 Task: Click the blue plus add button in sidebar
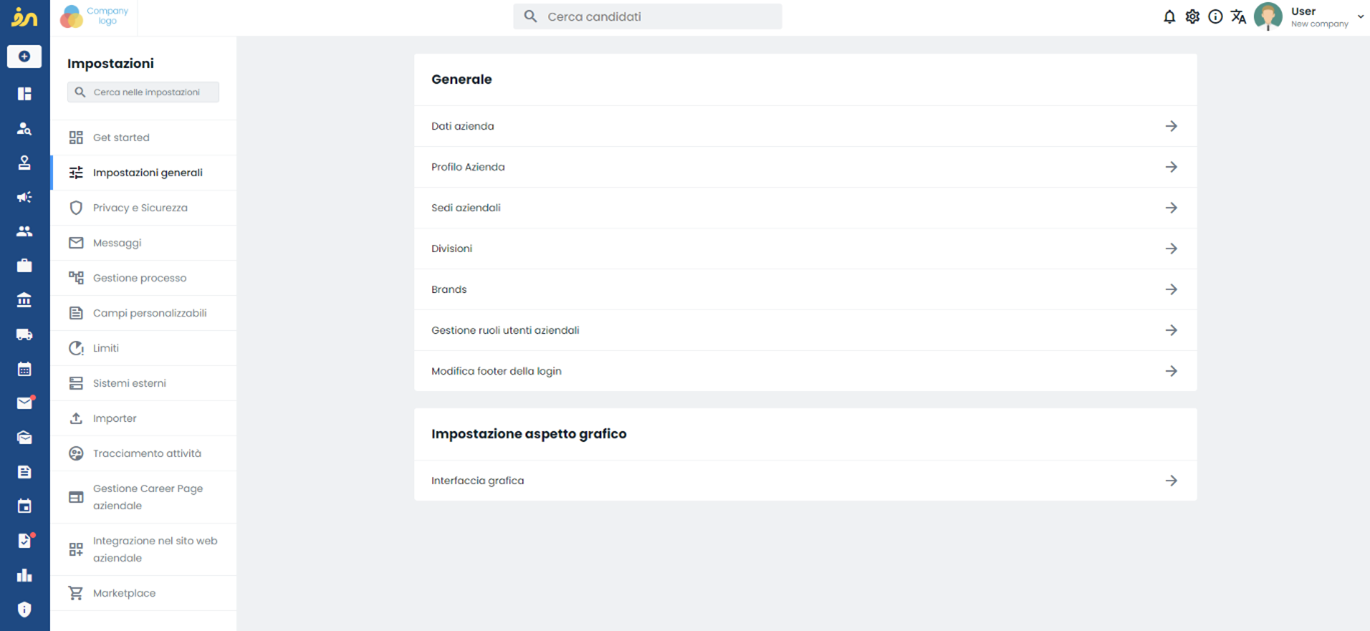pos(24,57)
